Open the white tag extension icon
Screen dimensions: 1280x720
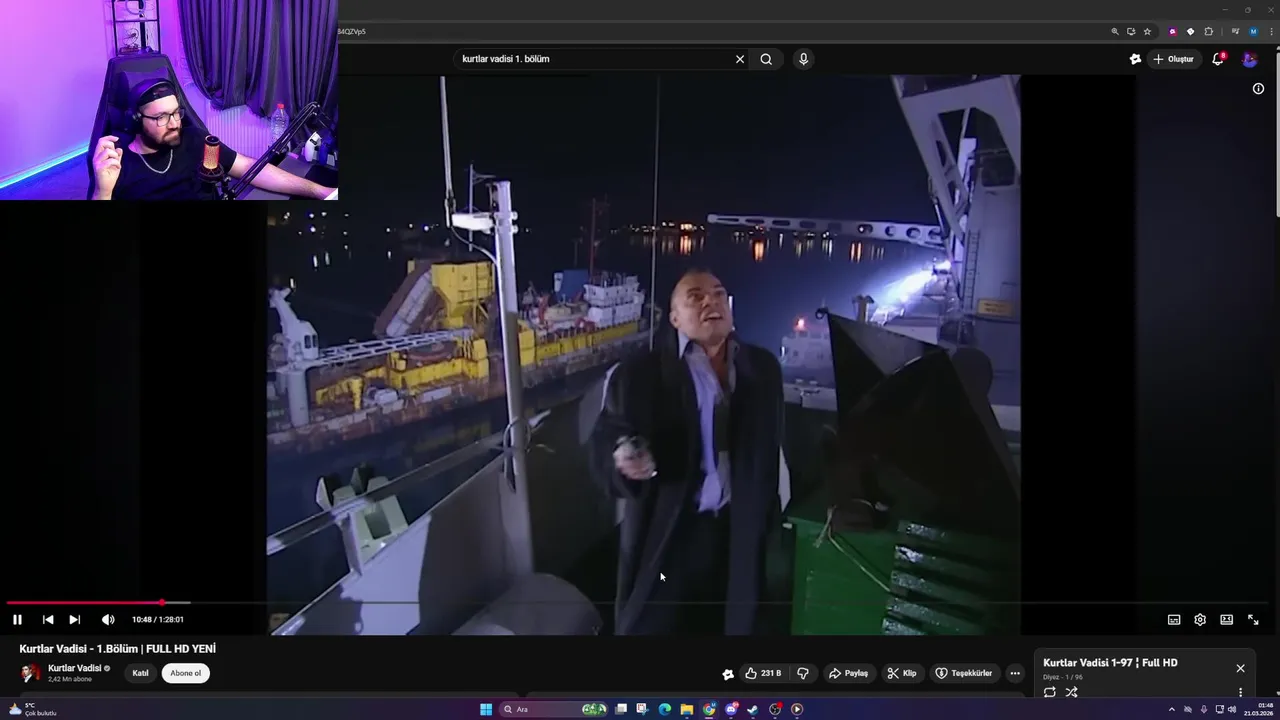pos(1190,31)
